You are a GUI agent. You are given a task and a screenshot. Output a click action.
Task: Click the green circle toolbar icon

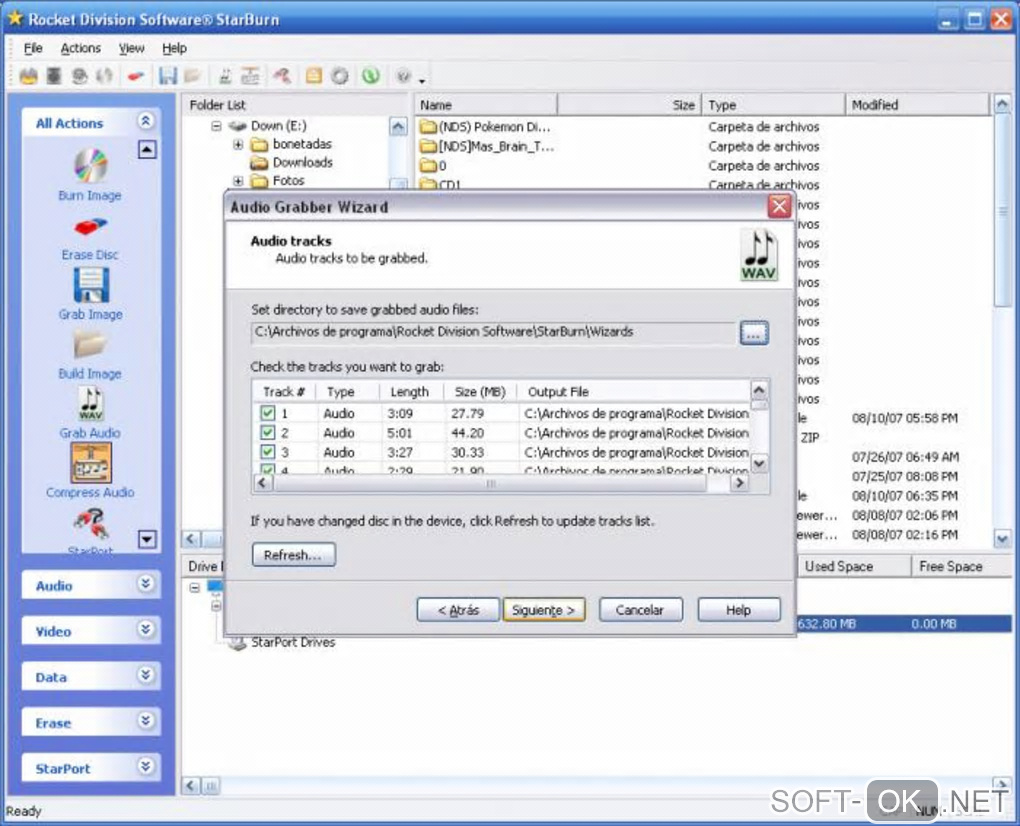(371, 76)
